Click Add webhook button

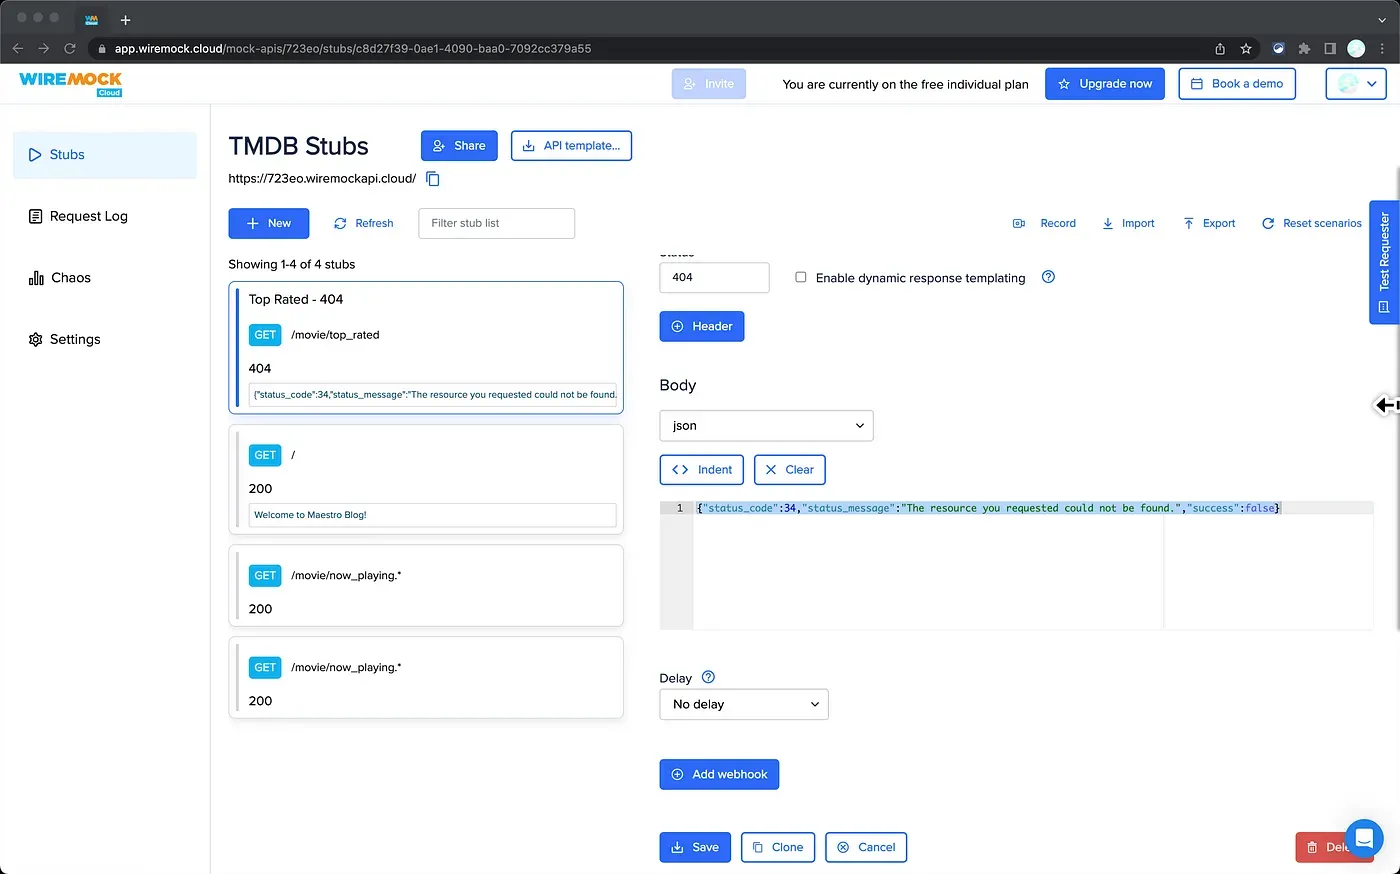click(x=719, y=774)
